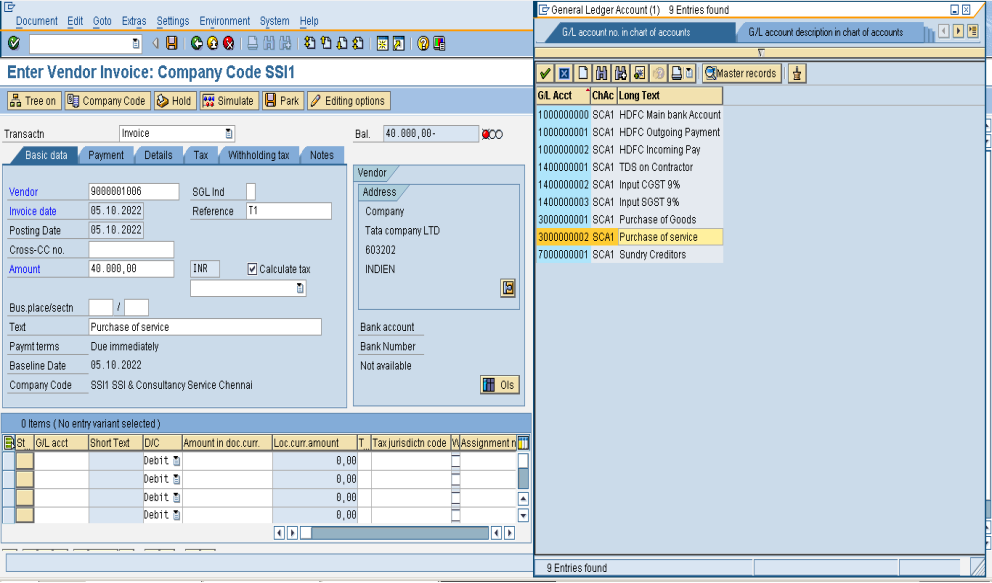This screenshot has width=992, height=583.
Task: Click the Print icon in the G/L popup
Action: pos(676,72)
